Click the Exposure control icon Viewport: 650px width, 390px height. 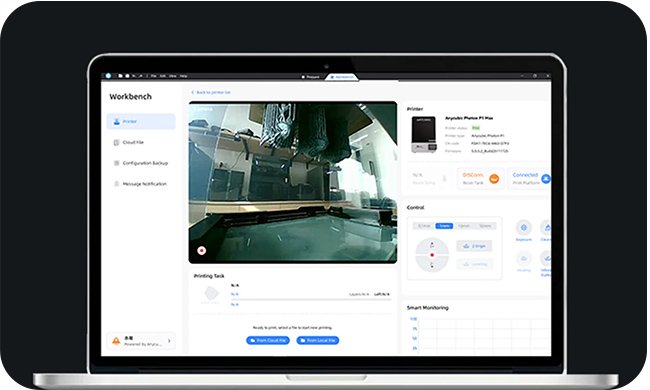(x=524, y=228)
